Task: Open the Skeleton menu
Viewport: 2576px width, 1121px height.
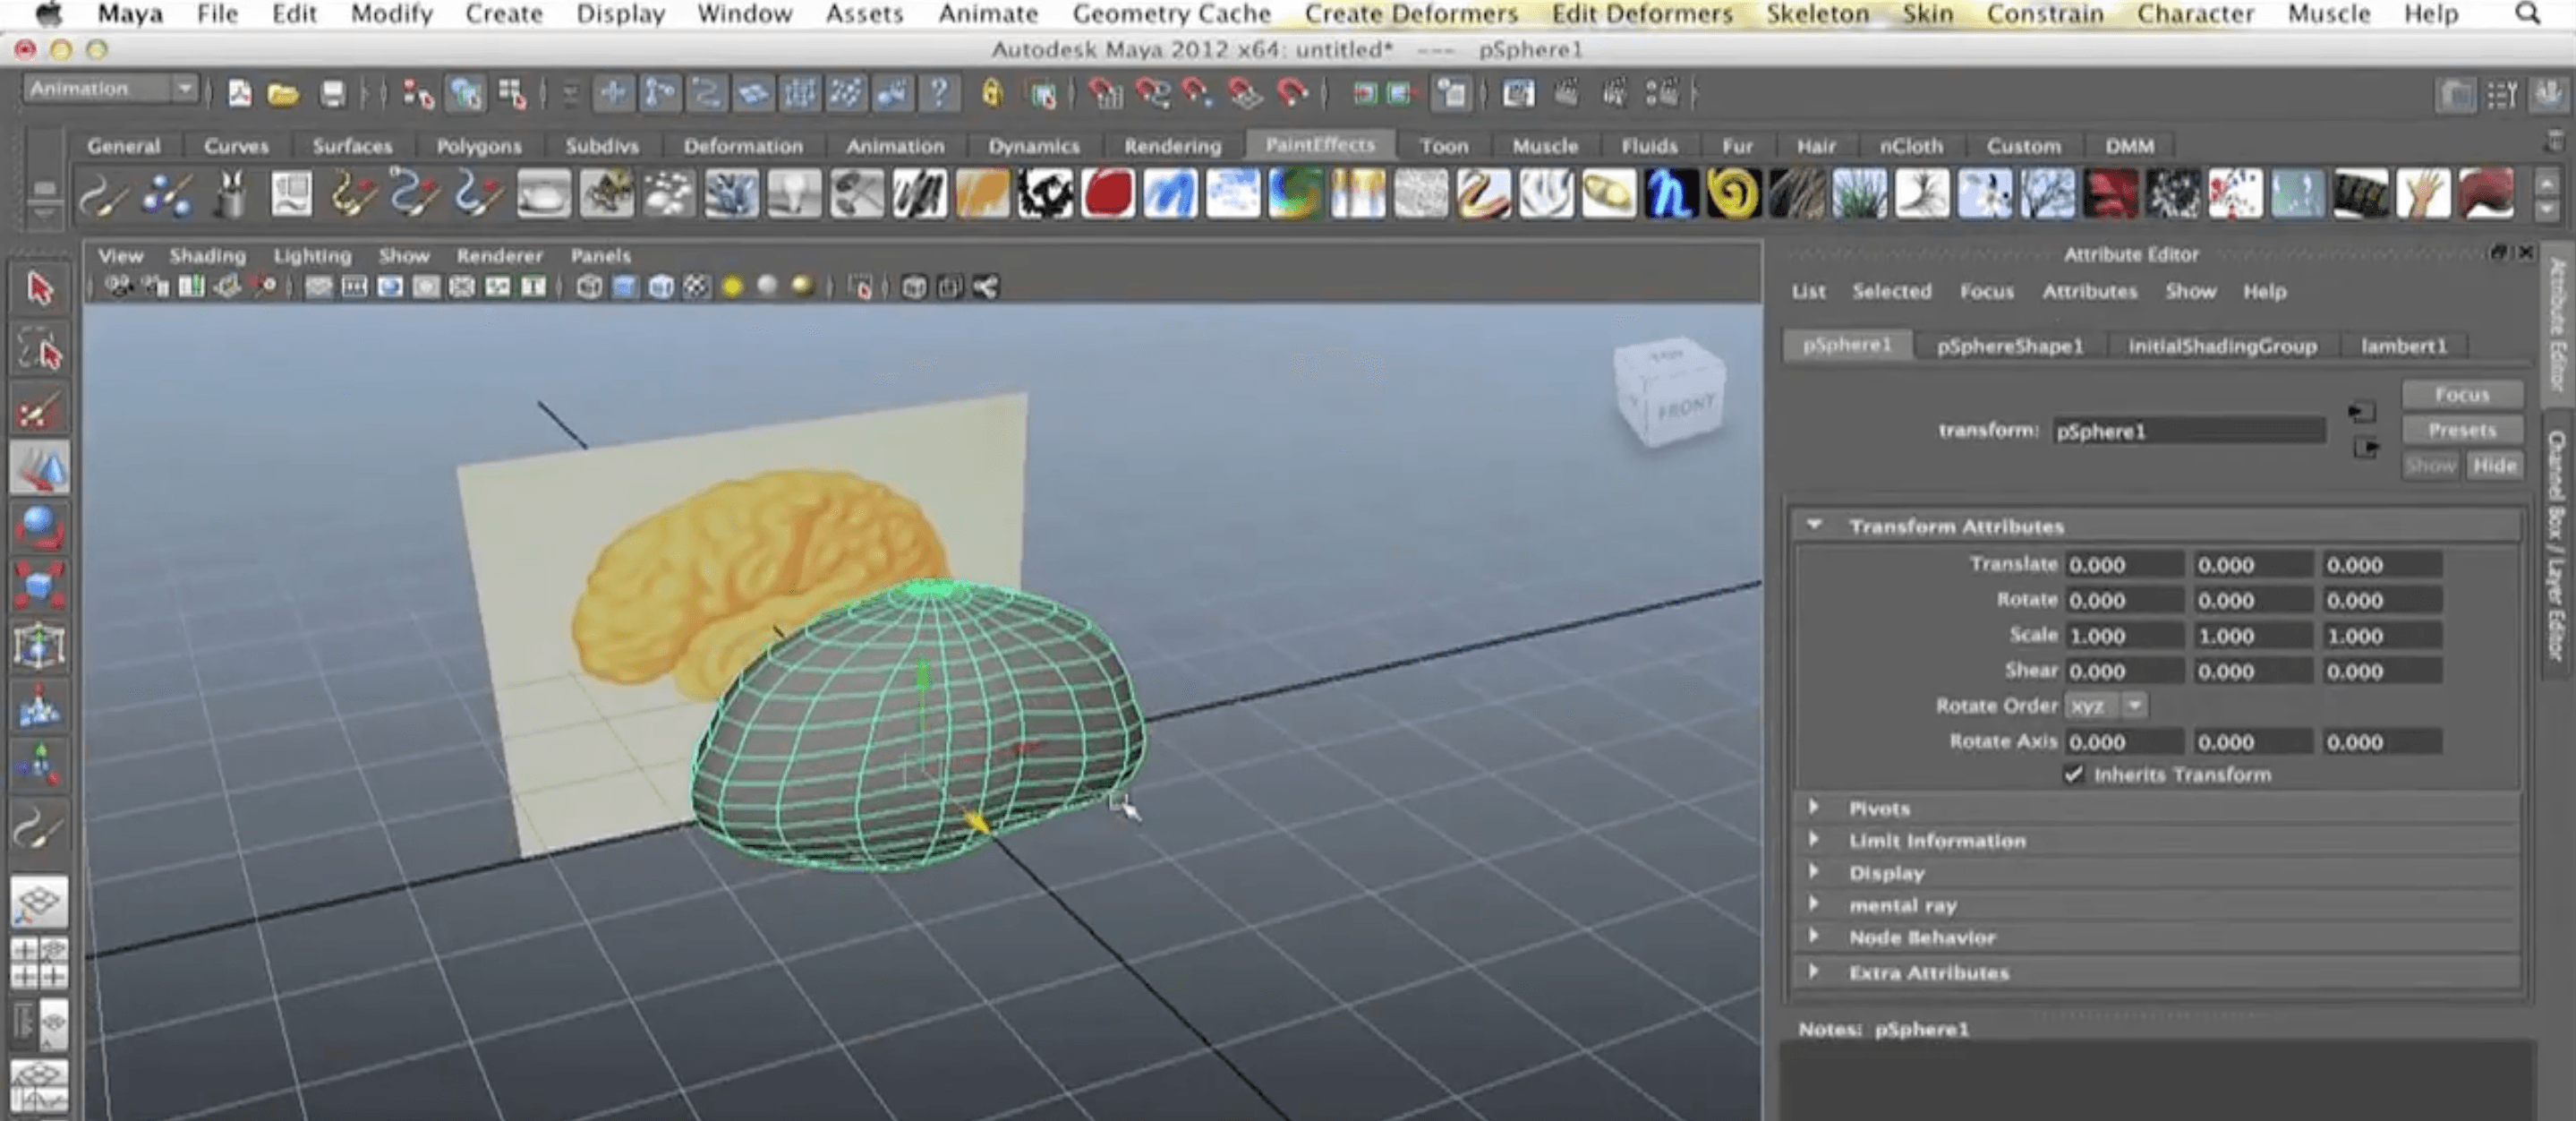Action: (x=1817, y=14)
